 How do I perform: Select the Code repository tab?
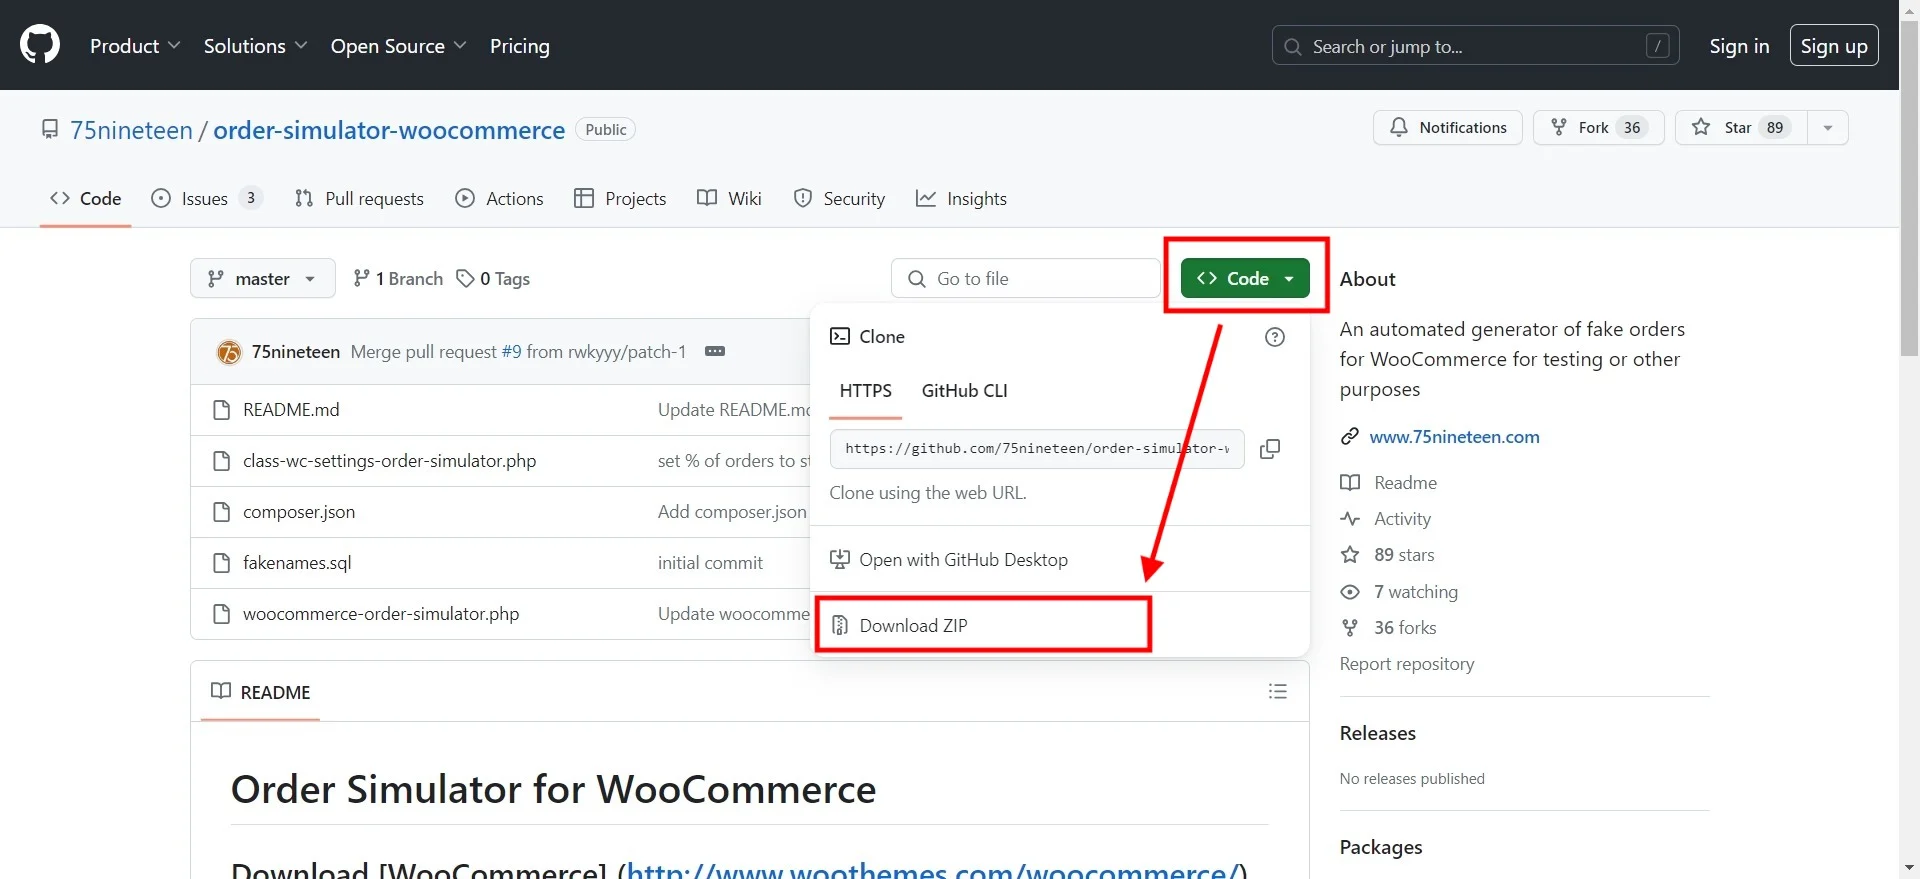tap(86, 198)
